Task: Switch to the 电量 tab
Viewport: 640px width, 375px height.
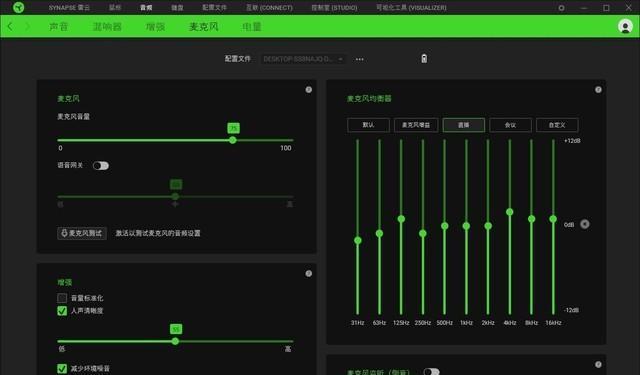Action: [x=252, y=27]
